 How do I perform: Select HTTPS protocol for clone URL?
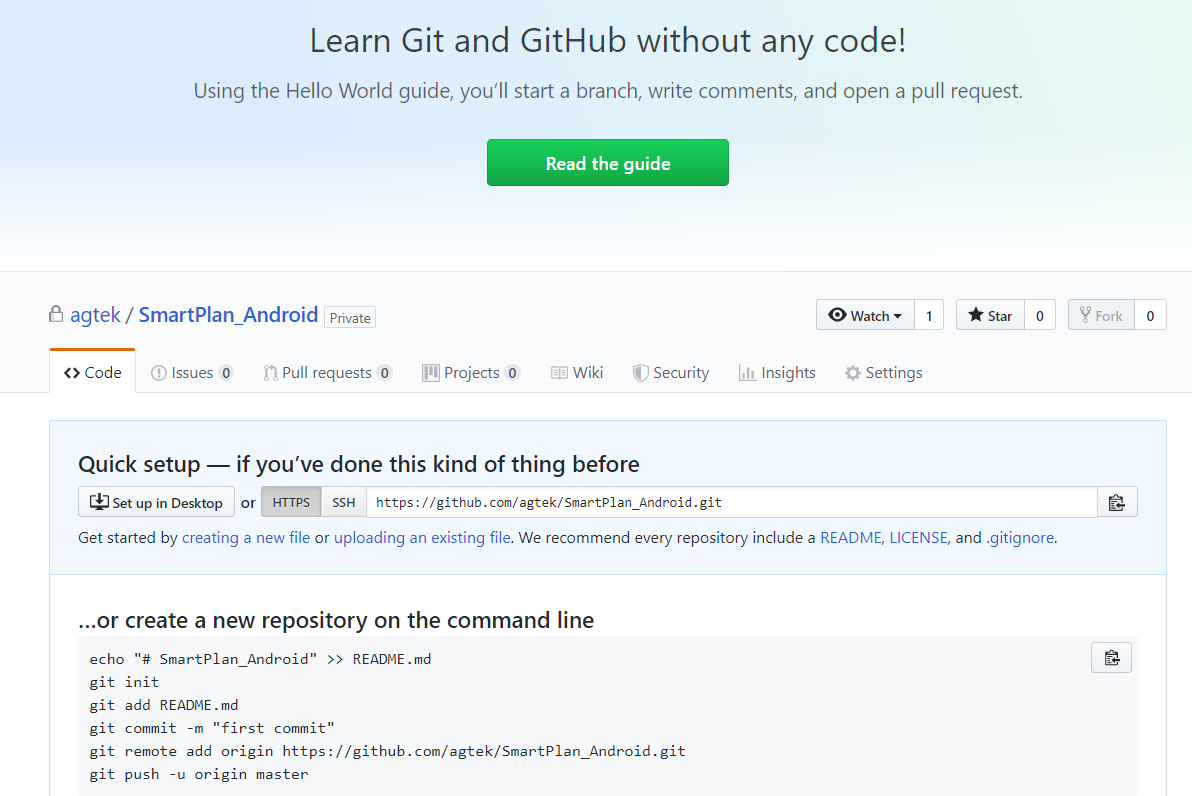(291, 502)
